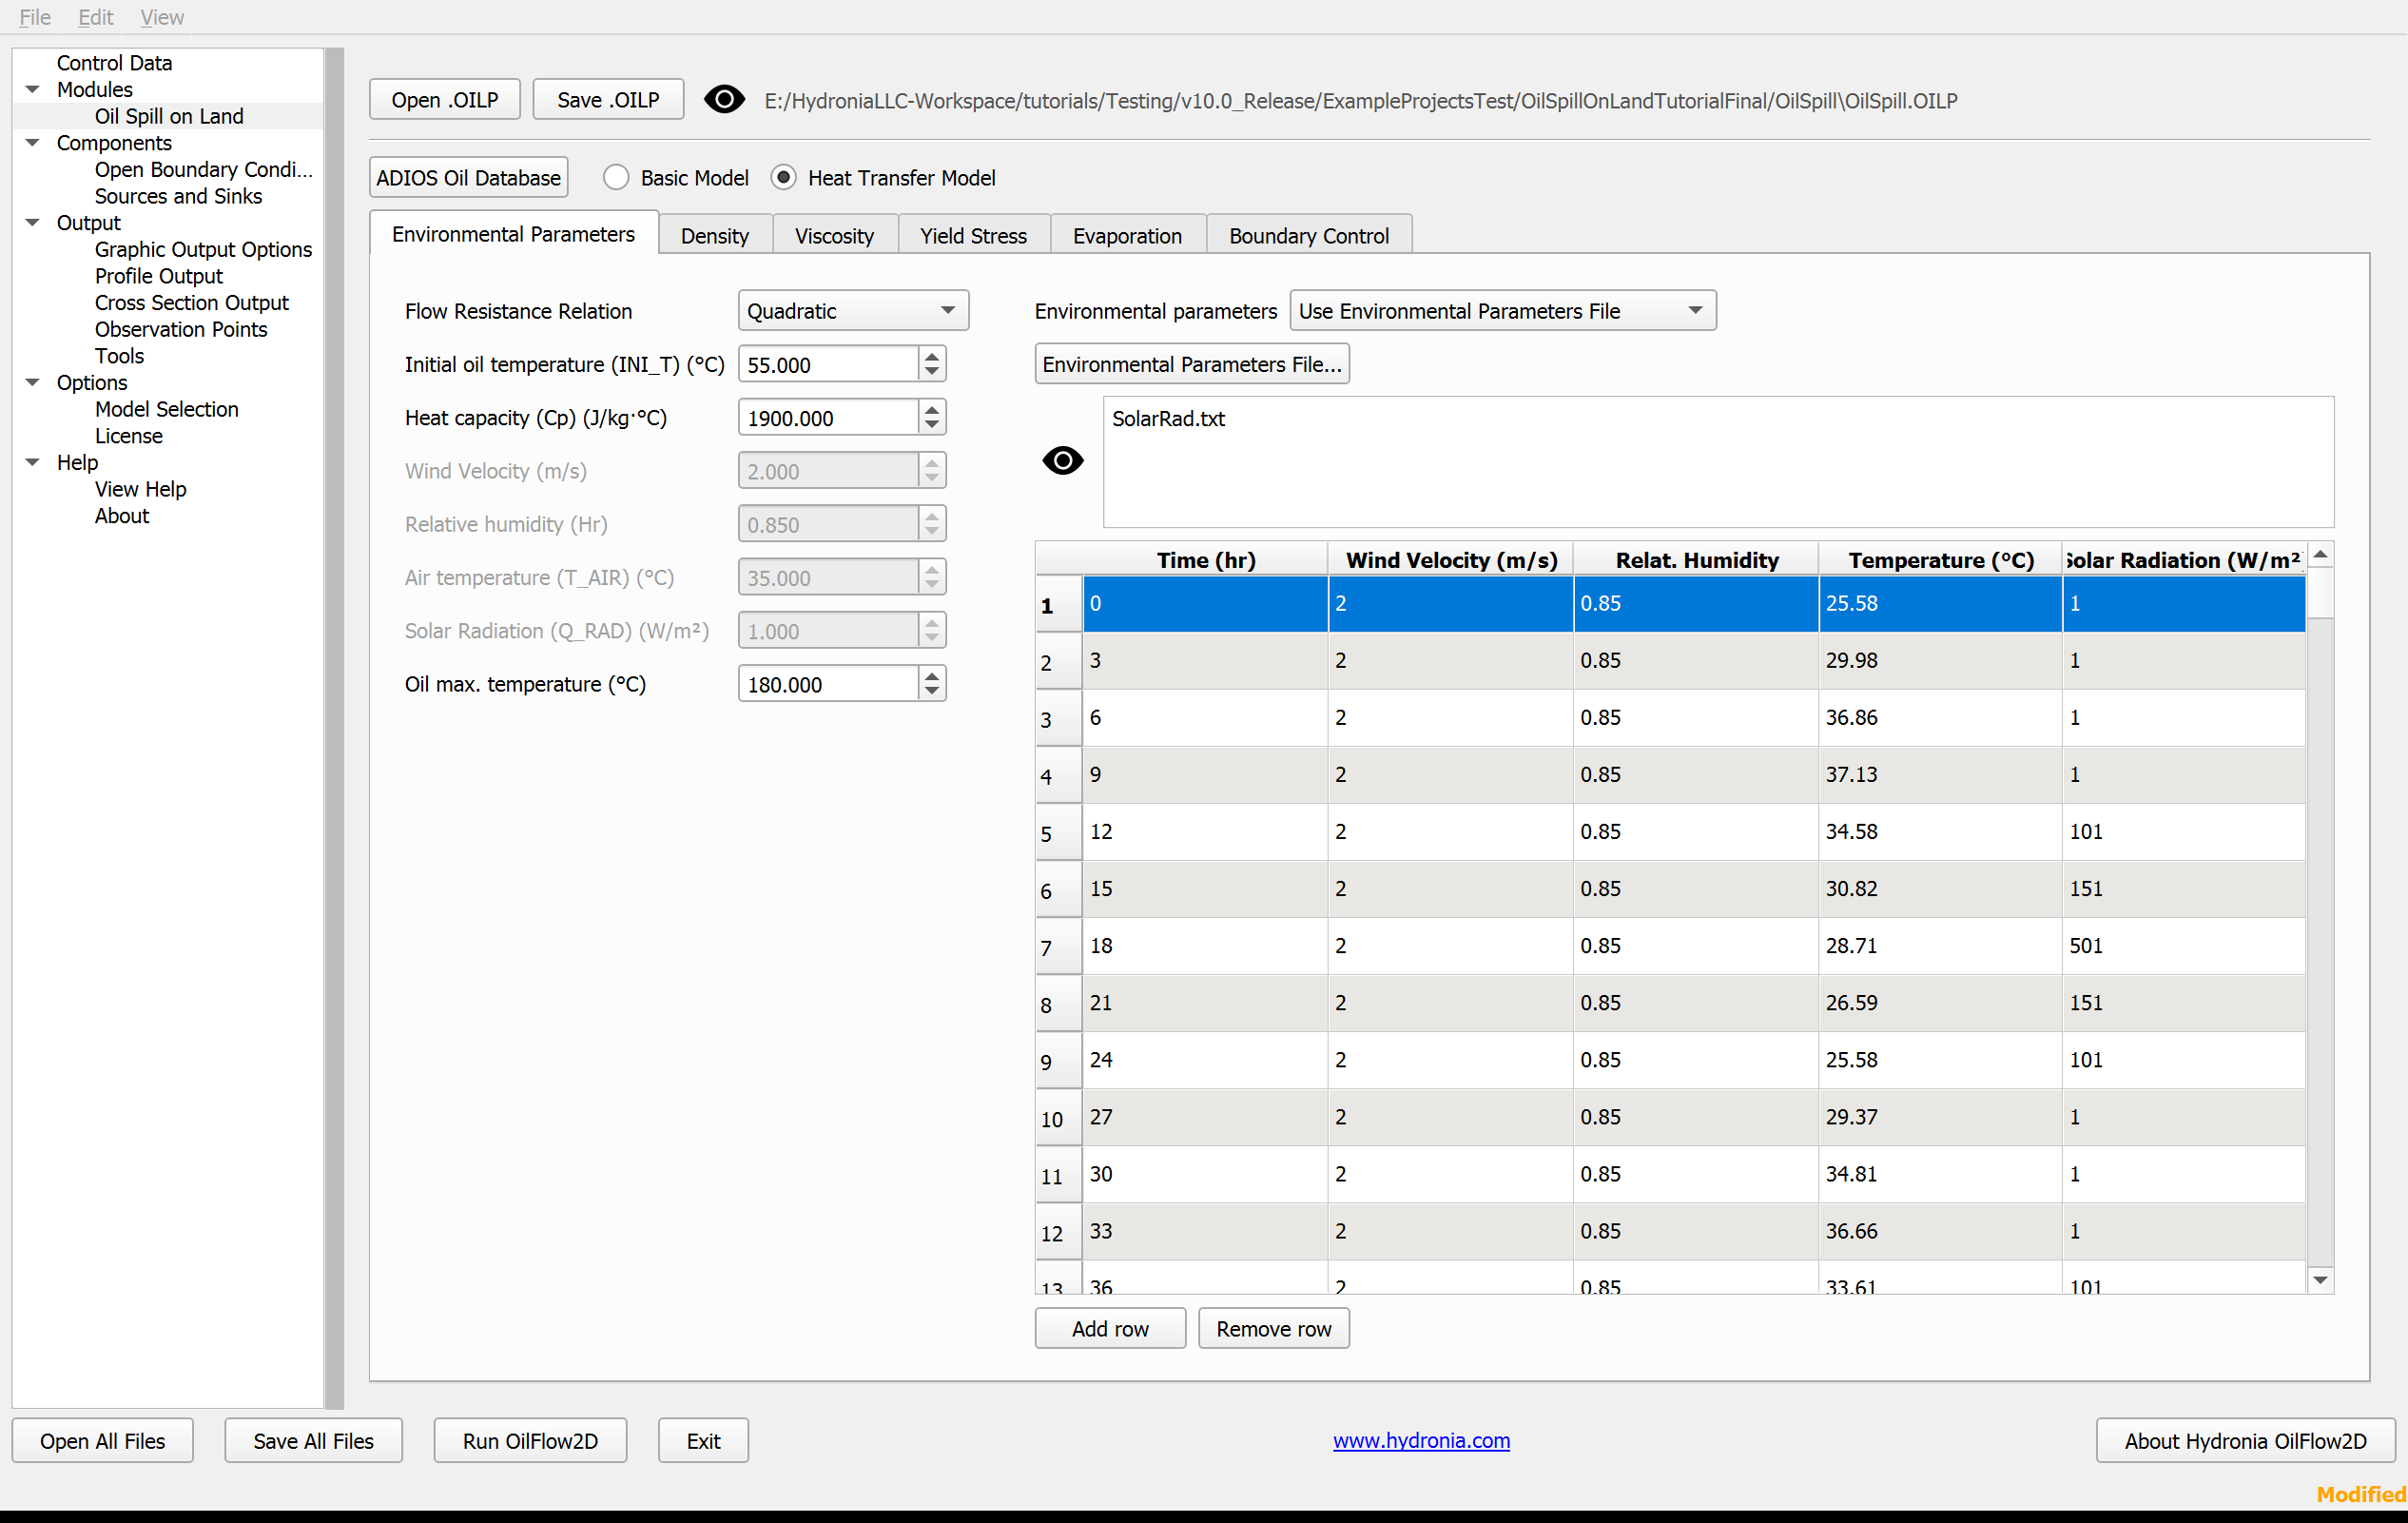The width and height of the screenshot is (2408, 1523).
Task: Click Add row below the table
Action: (1110, 1329)
